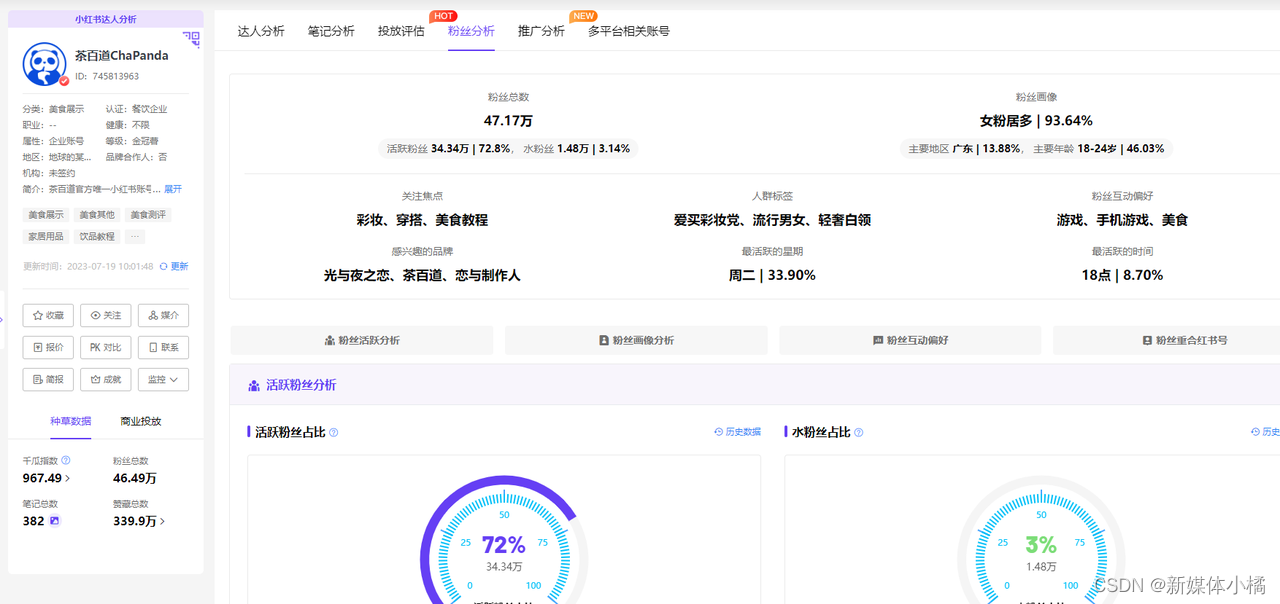1280x604 pixels.
Task: Open PK 对比 comparison
Action: [x=106, y=347]
